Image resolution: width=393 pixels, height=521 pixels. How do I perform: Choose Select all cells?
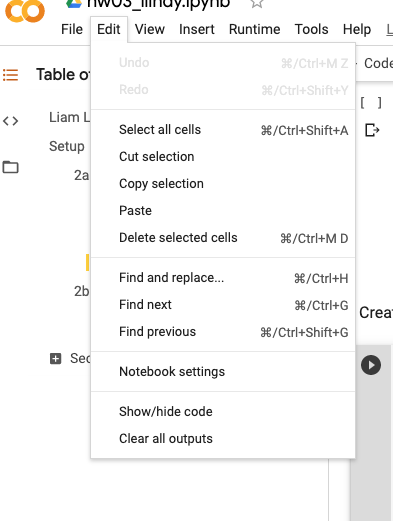(223, 130)
